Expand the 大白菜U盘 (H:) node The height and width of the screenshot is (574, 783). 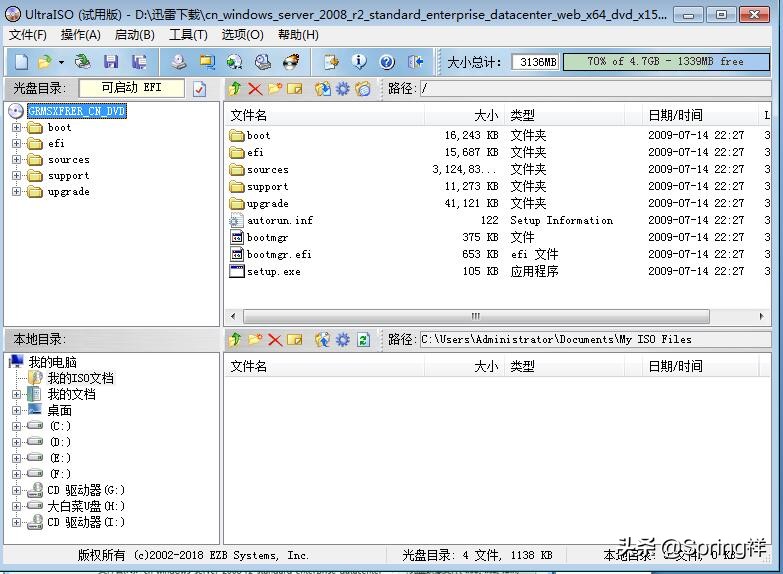pyautogui.click(x=16, y=506)
